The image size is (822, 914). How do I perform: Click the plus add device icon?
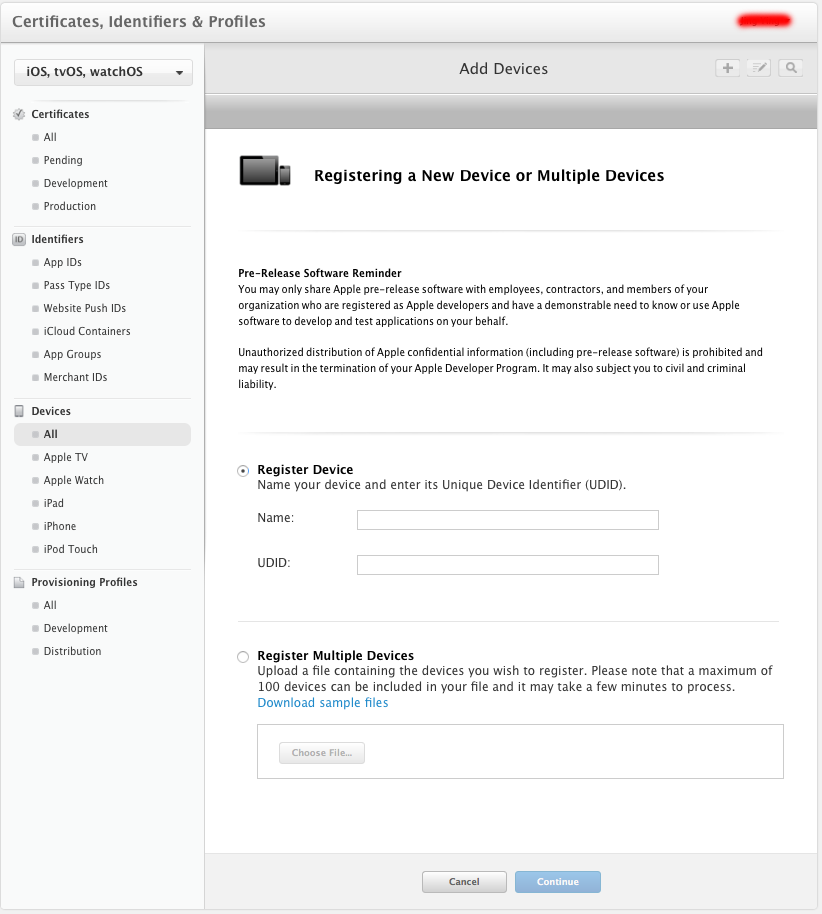tap(727, 68)
